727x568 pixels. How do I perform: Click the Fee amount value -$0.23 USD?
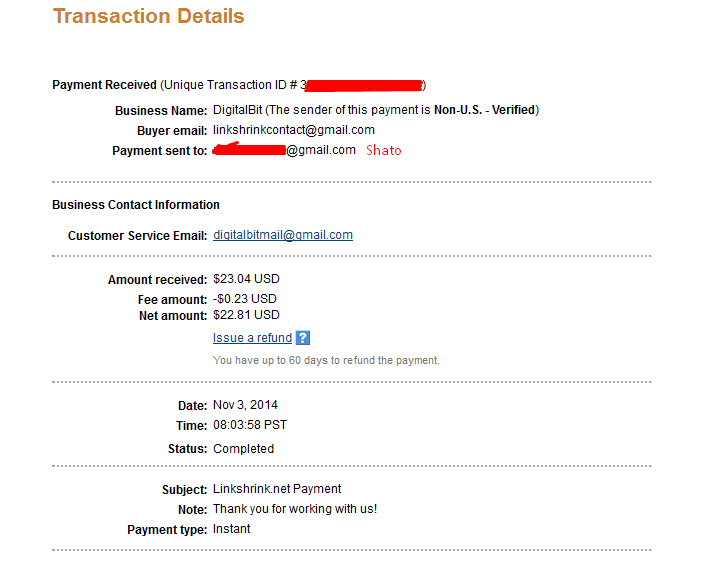pyautogui.click(x=245, y=299)
